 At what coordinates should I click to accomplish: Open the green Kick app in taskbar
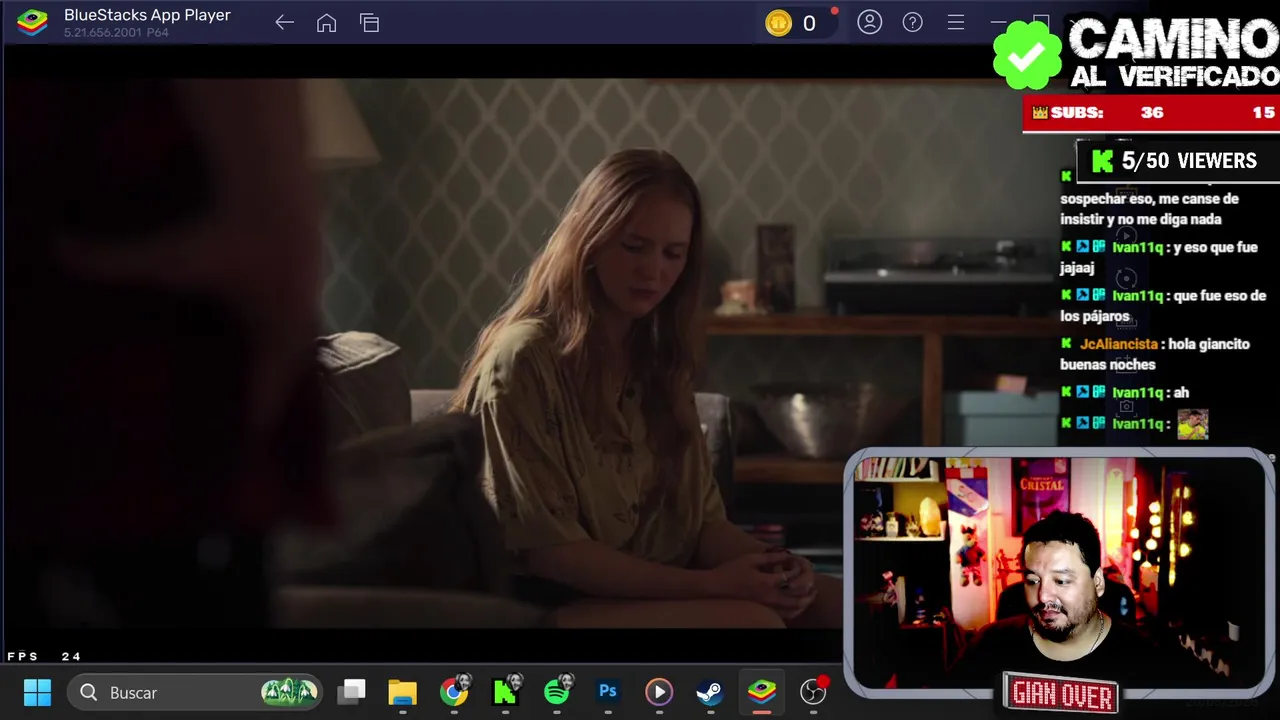505,691
